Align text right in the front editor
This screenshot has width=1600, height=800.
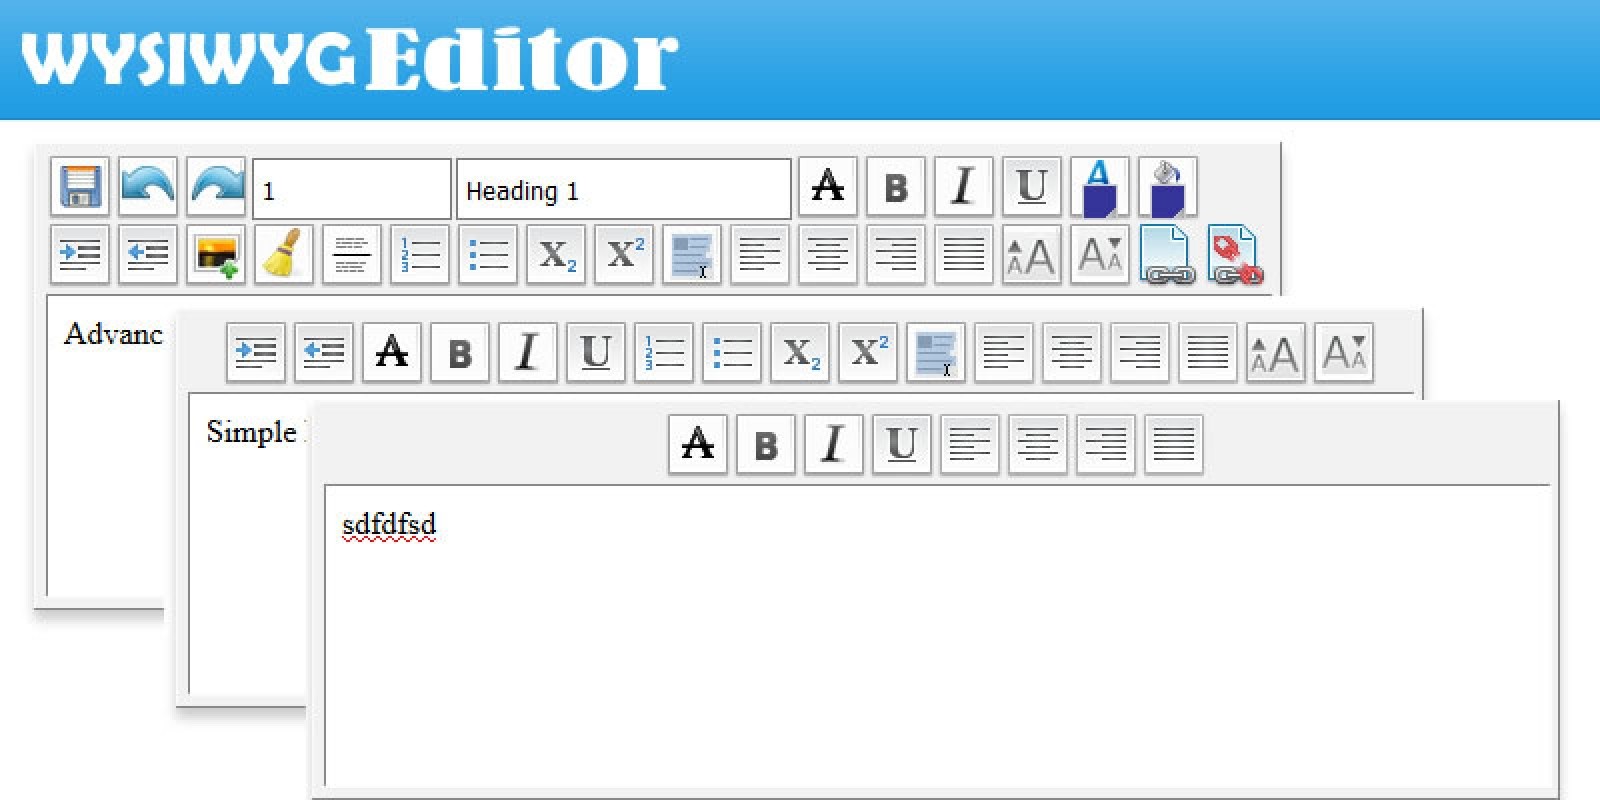(1106, 444)
